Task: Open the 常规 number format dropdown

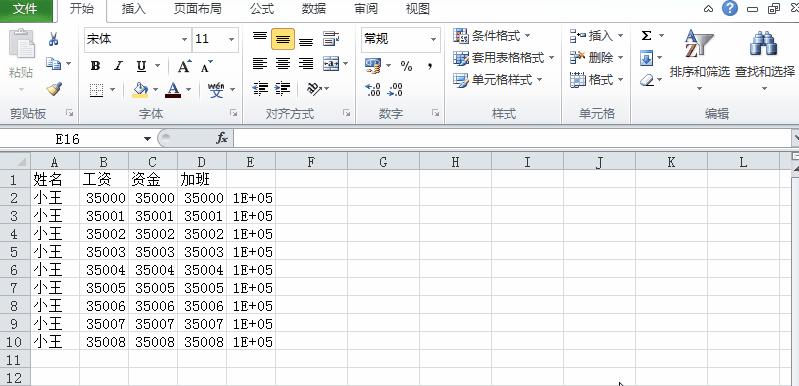Action: (433, 39)
